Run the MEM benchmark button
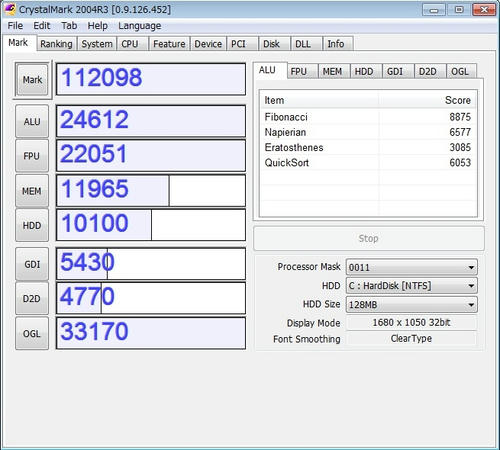The image size is (500, 450). pyautogui.click(x=32, y=191)
